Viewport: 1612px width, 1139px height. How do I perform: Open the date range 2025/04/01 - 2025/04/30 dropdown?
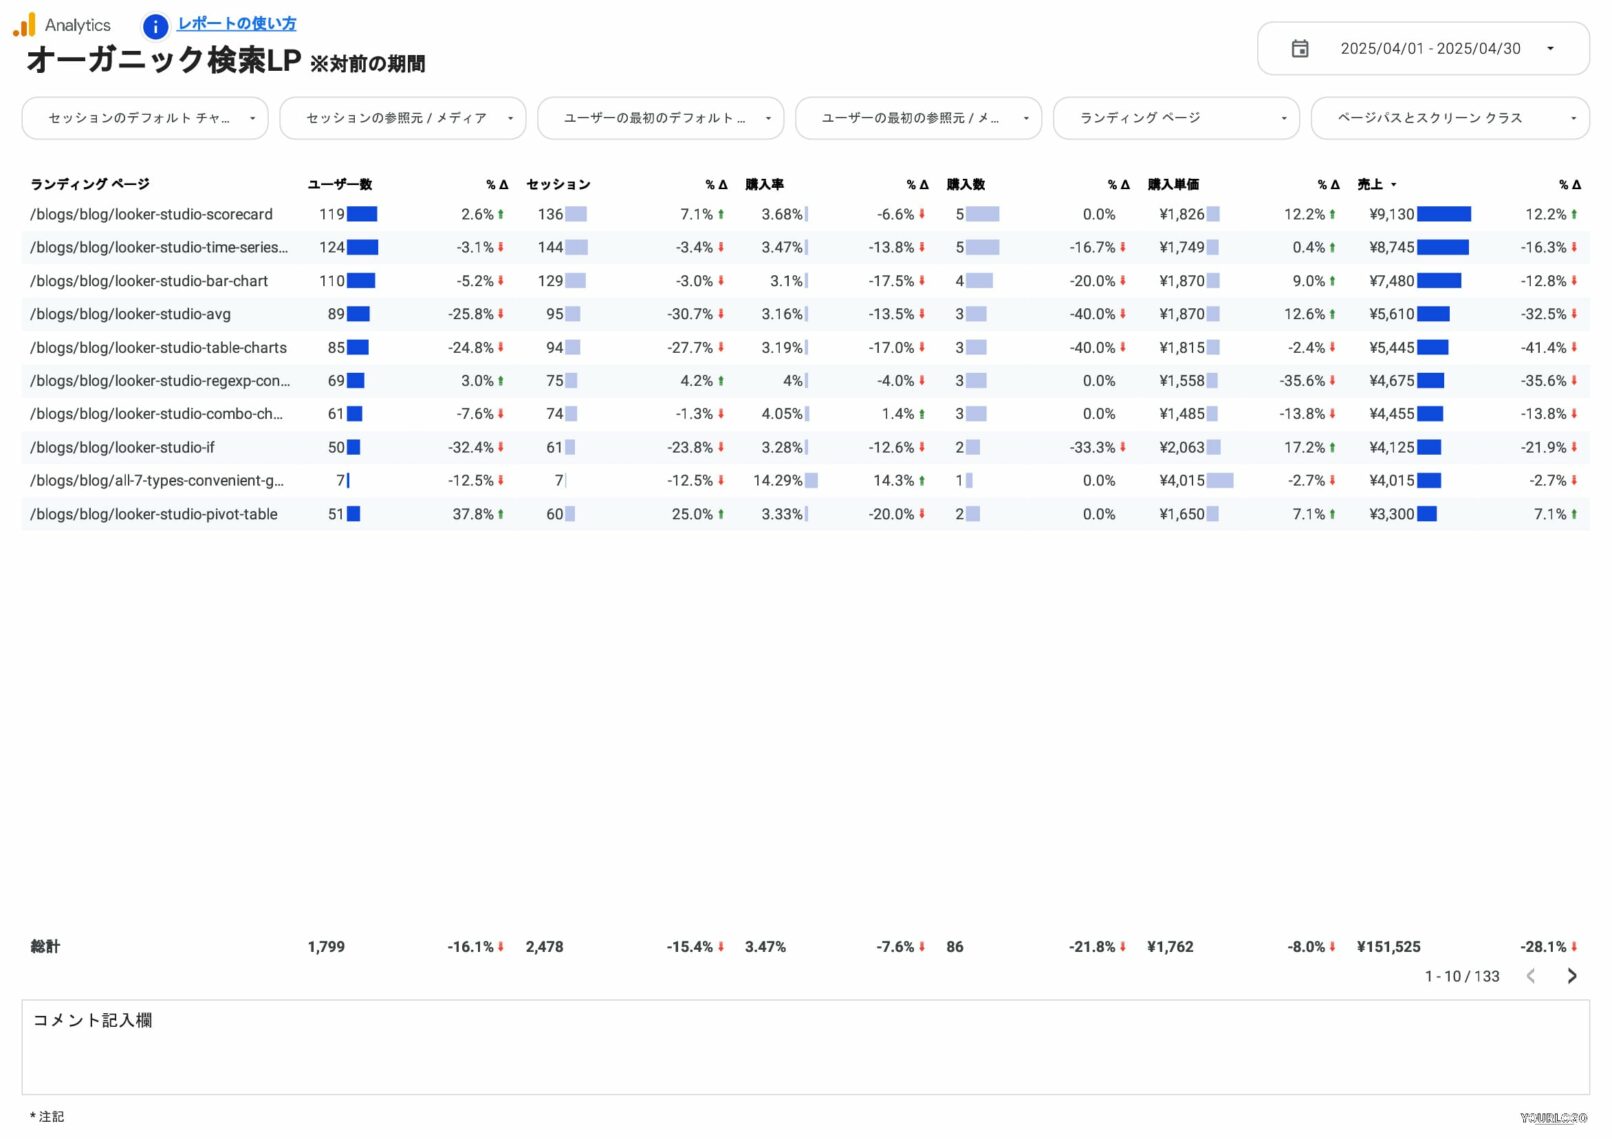pyautogui.click(x=1429, y=49)
